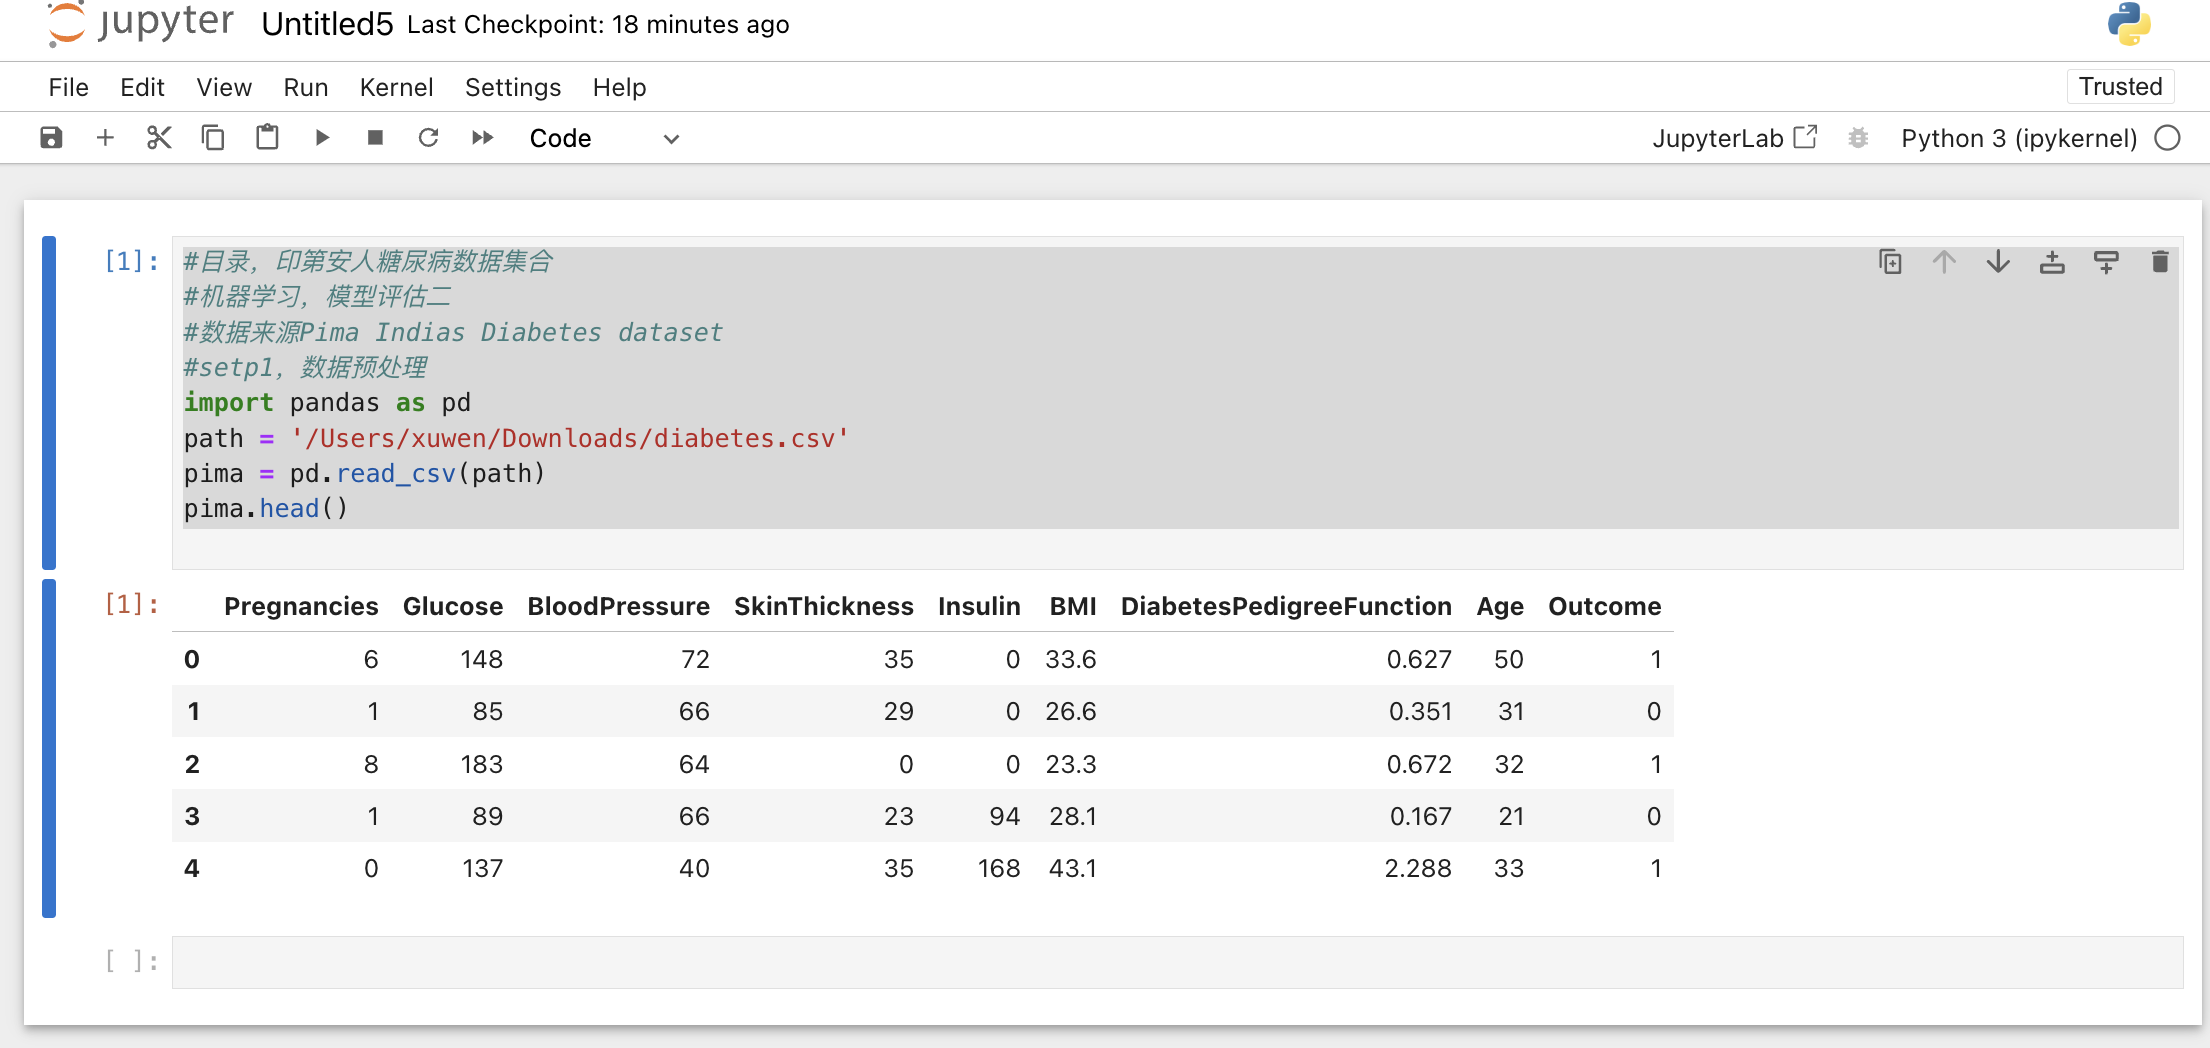This screenshot has height=1048, width=2210.
Task: Open the File menu
Action: tap(68, 88)
